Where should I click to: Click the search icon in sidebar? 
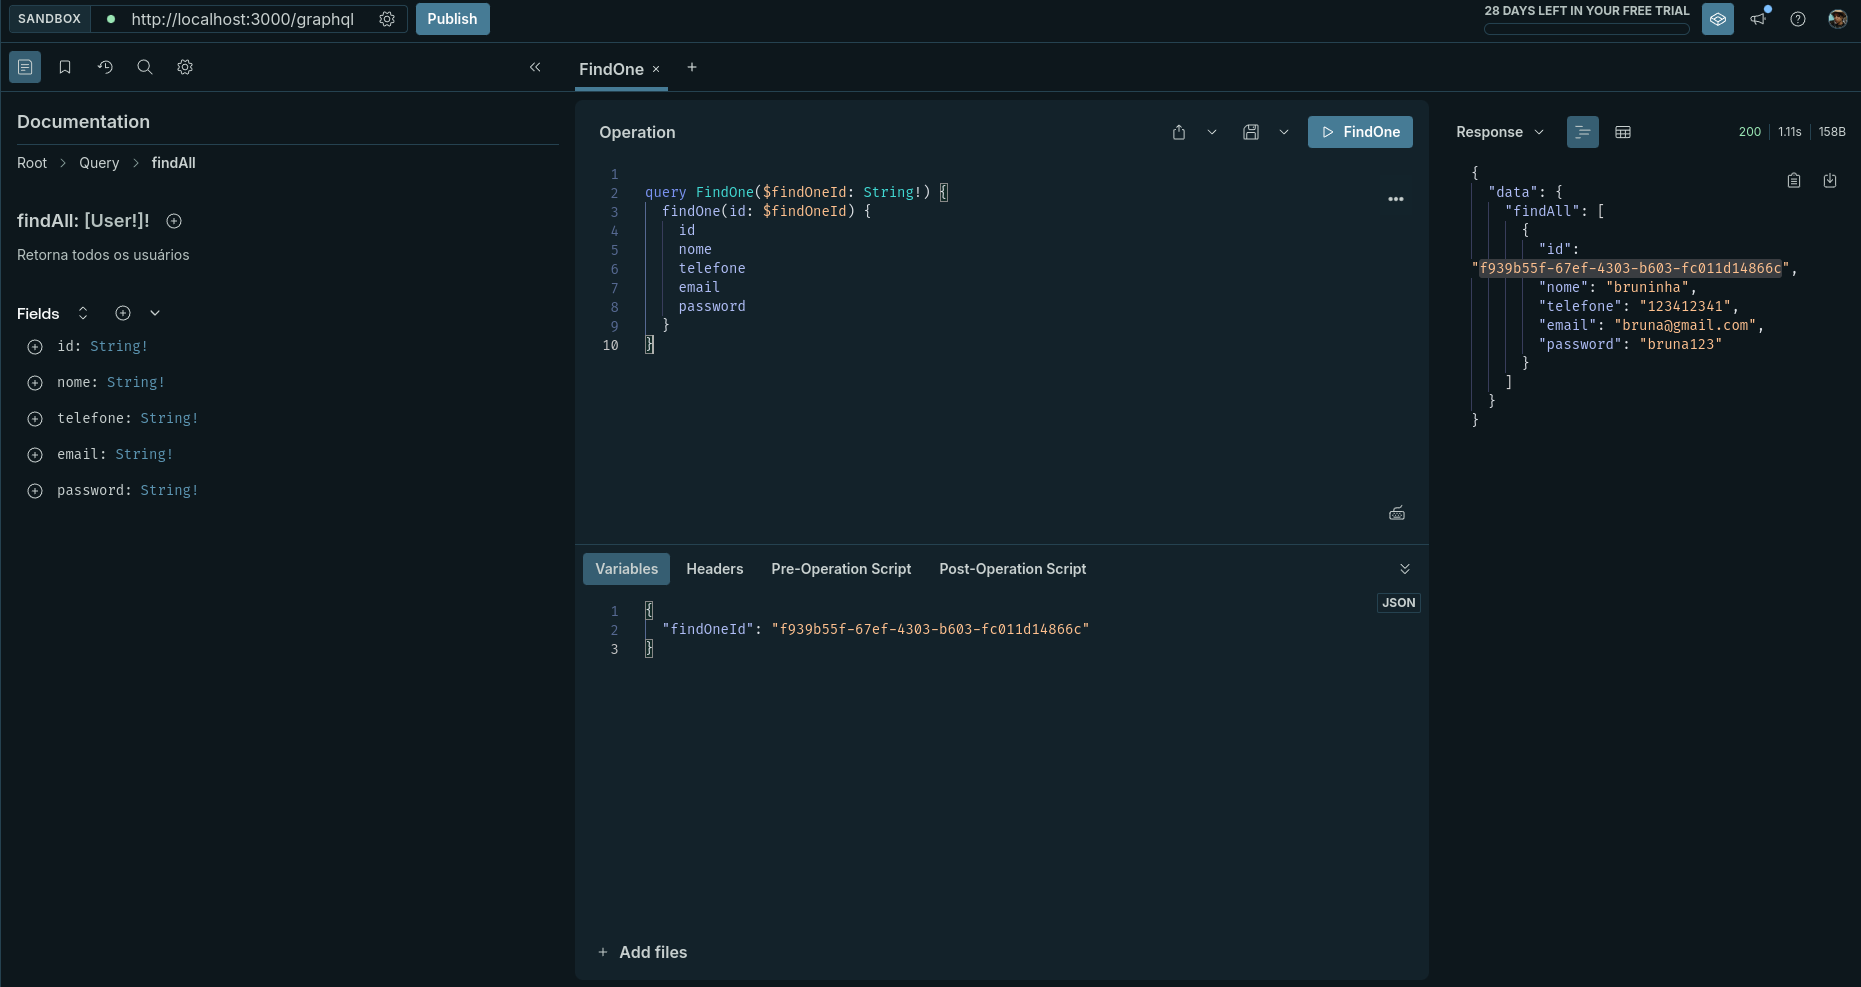point(145,67)
